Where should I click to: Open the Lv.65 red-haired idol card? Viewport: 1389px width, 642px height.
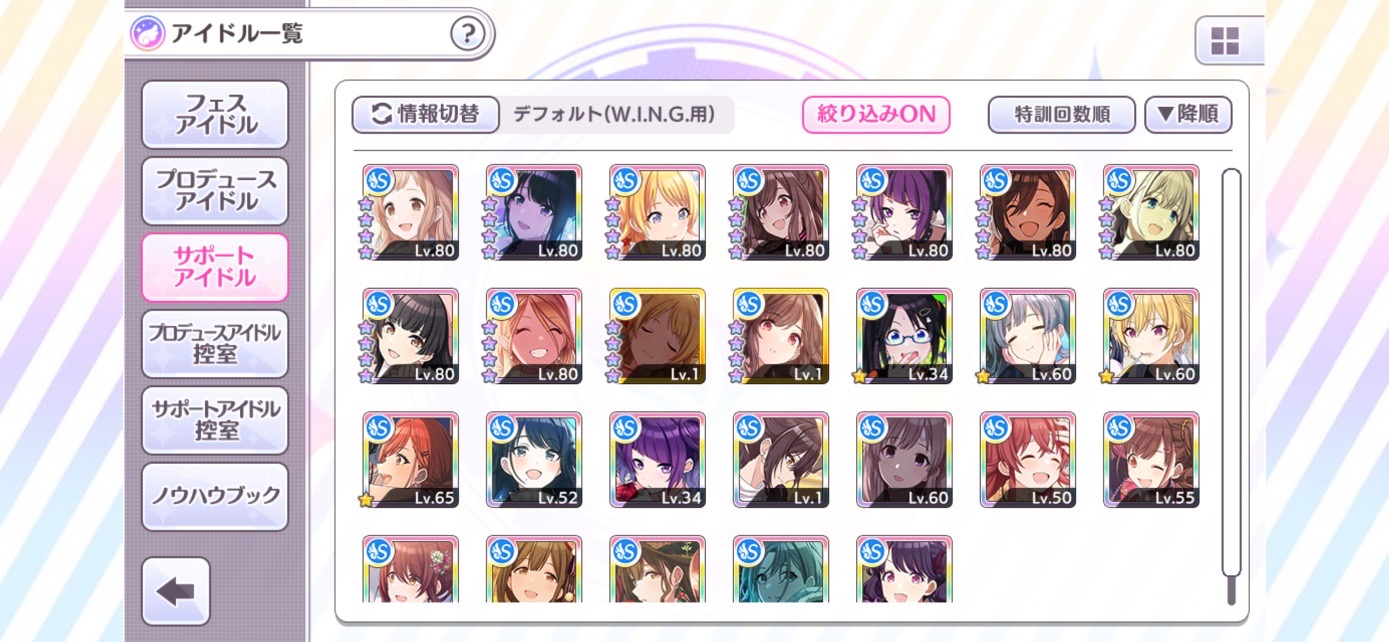[411, 460]
